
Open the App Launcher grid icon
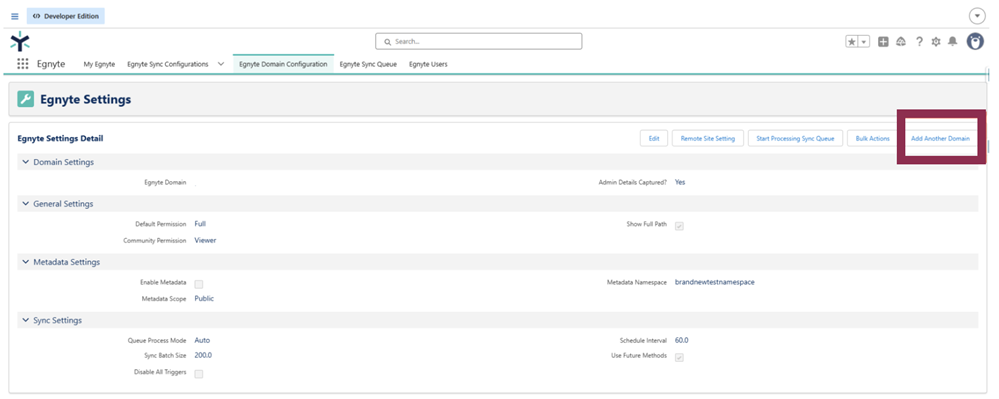click(x=23, y=64)
